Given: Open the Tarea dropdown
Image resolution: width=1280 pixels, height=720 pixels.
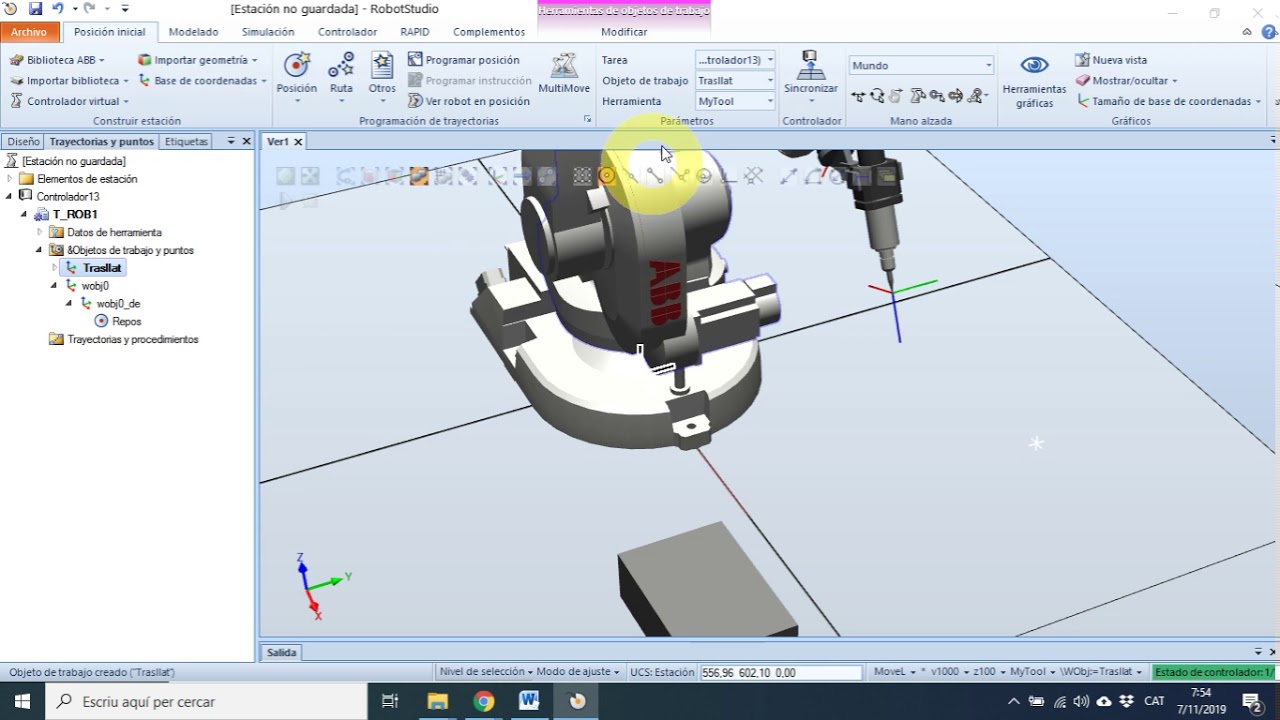Looking at the screenshot, I should click(735, 60).
